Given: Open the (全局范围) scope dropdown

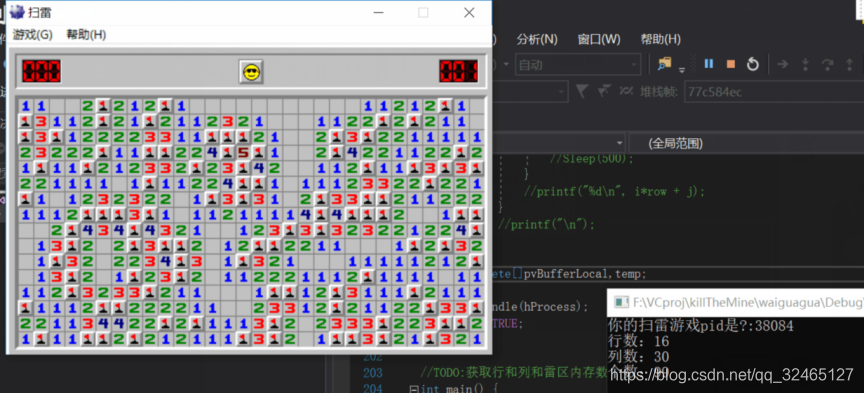Looking at the screenshot, I should 746,144.
